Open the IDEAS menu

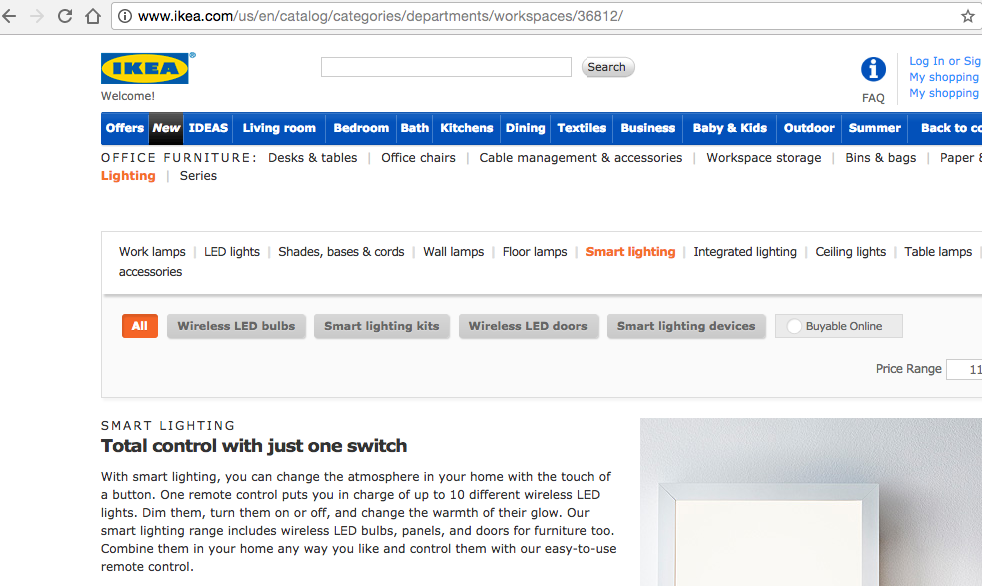(x=208, y=128)
